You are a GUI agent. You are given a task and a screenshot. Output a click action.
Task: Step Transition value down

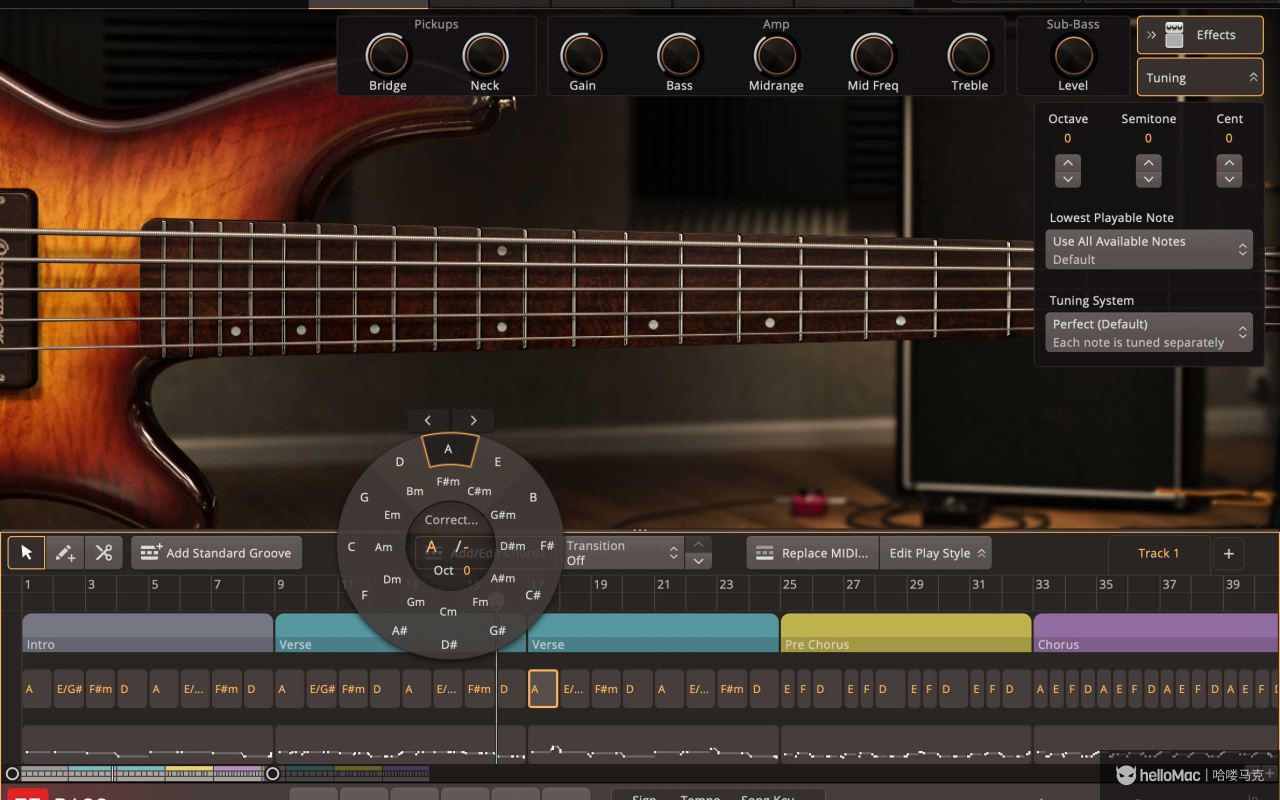click(x=699, y=561)
